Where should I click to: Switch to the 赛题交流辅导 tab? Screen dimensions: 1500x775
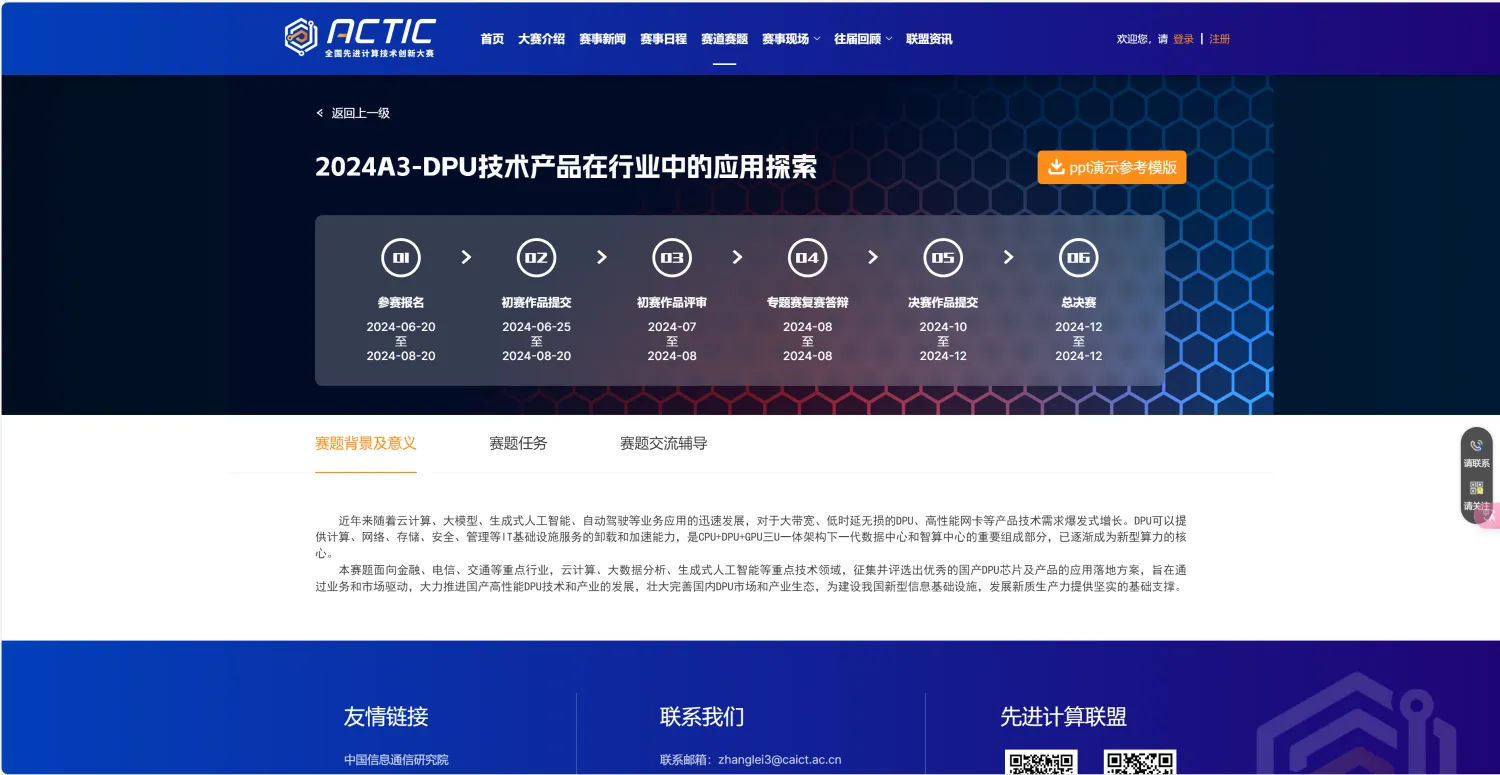(x=663, y=443)
